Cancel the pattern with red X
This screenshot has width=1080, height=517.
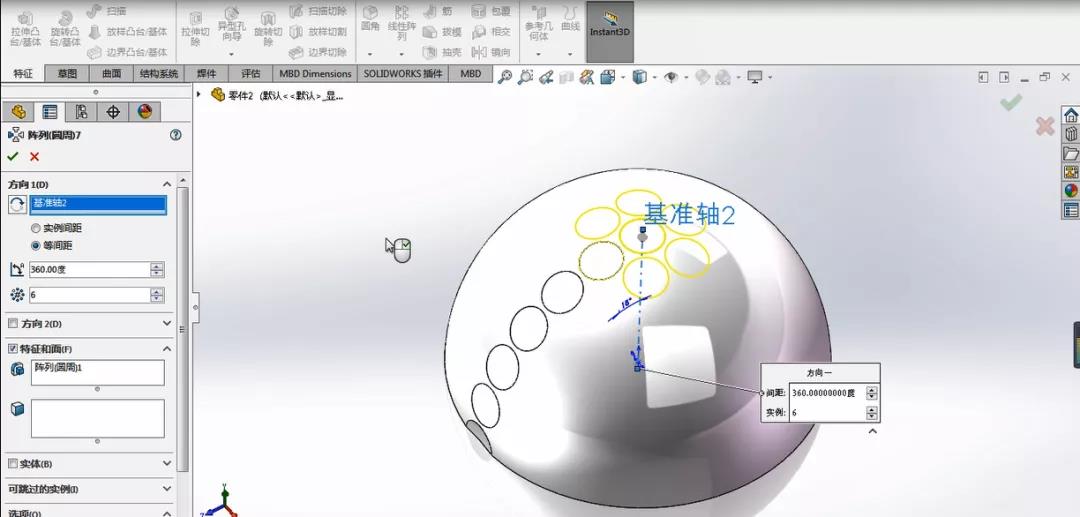coord(34,157)
